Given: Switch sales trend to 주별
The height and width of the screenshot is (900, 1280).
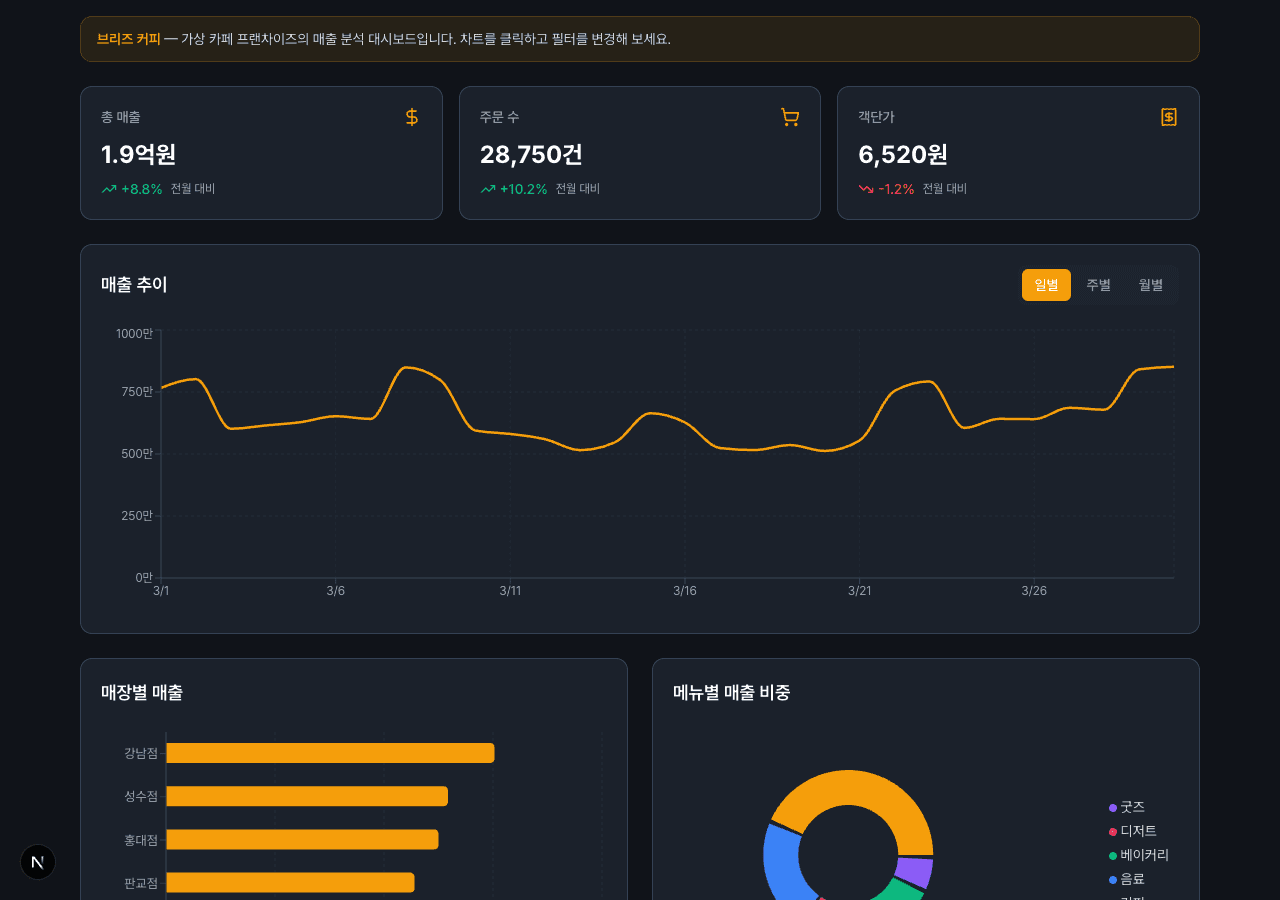Looking at the screenshot, I should (1098, 285).
